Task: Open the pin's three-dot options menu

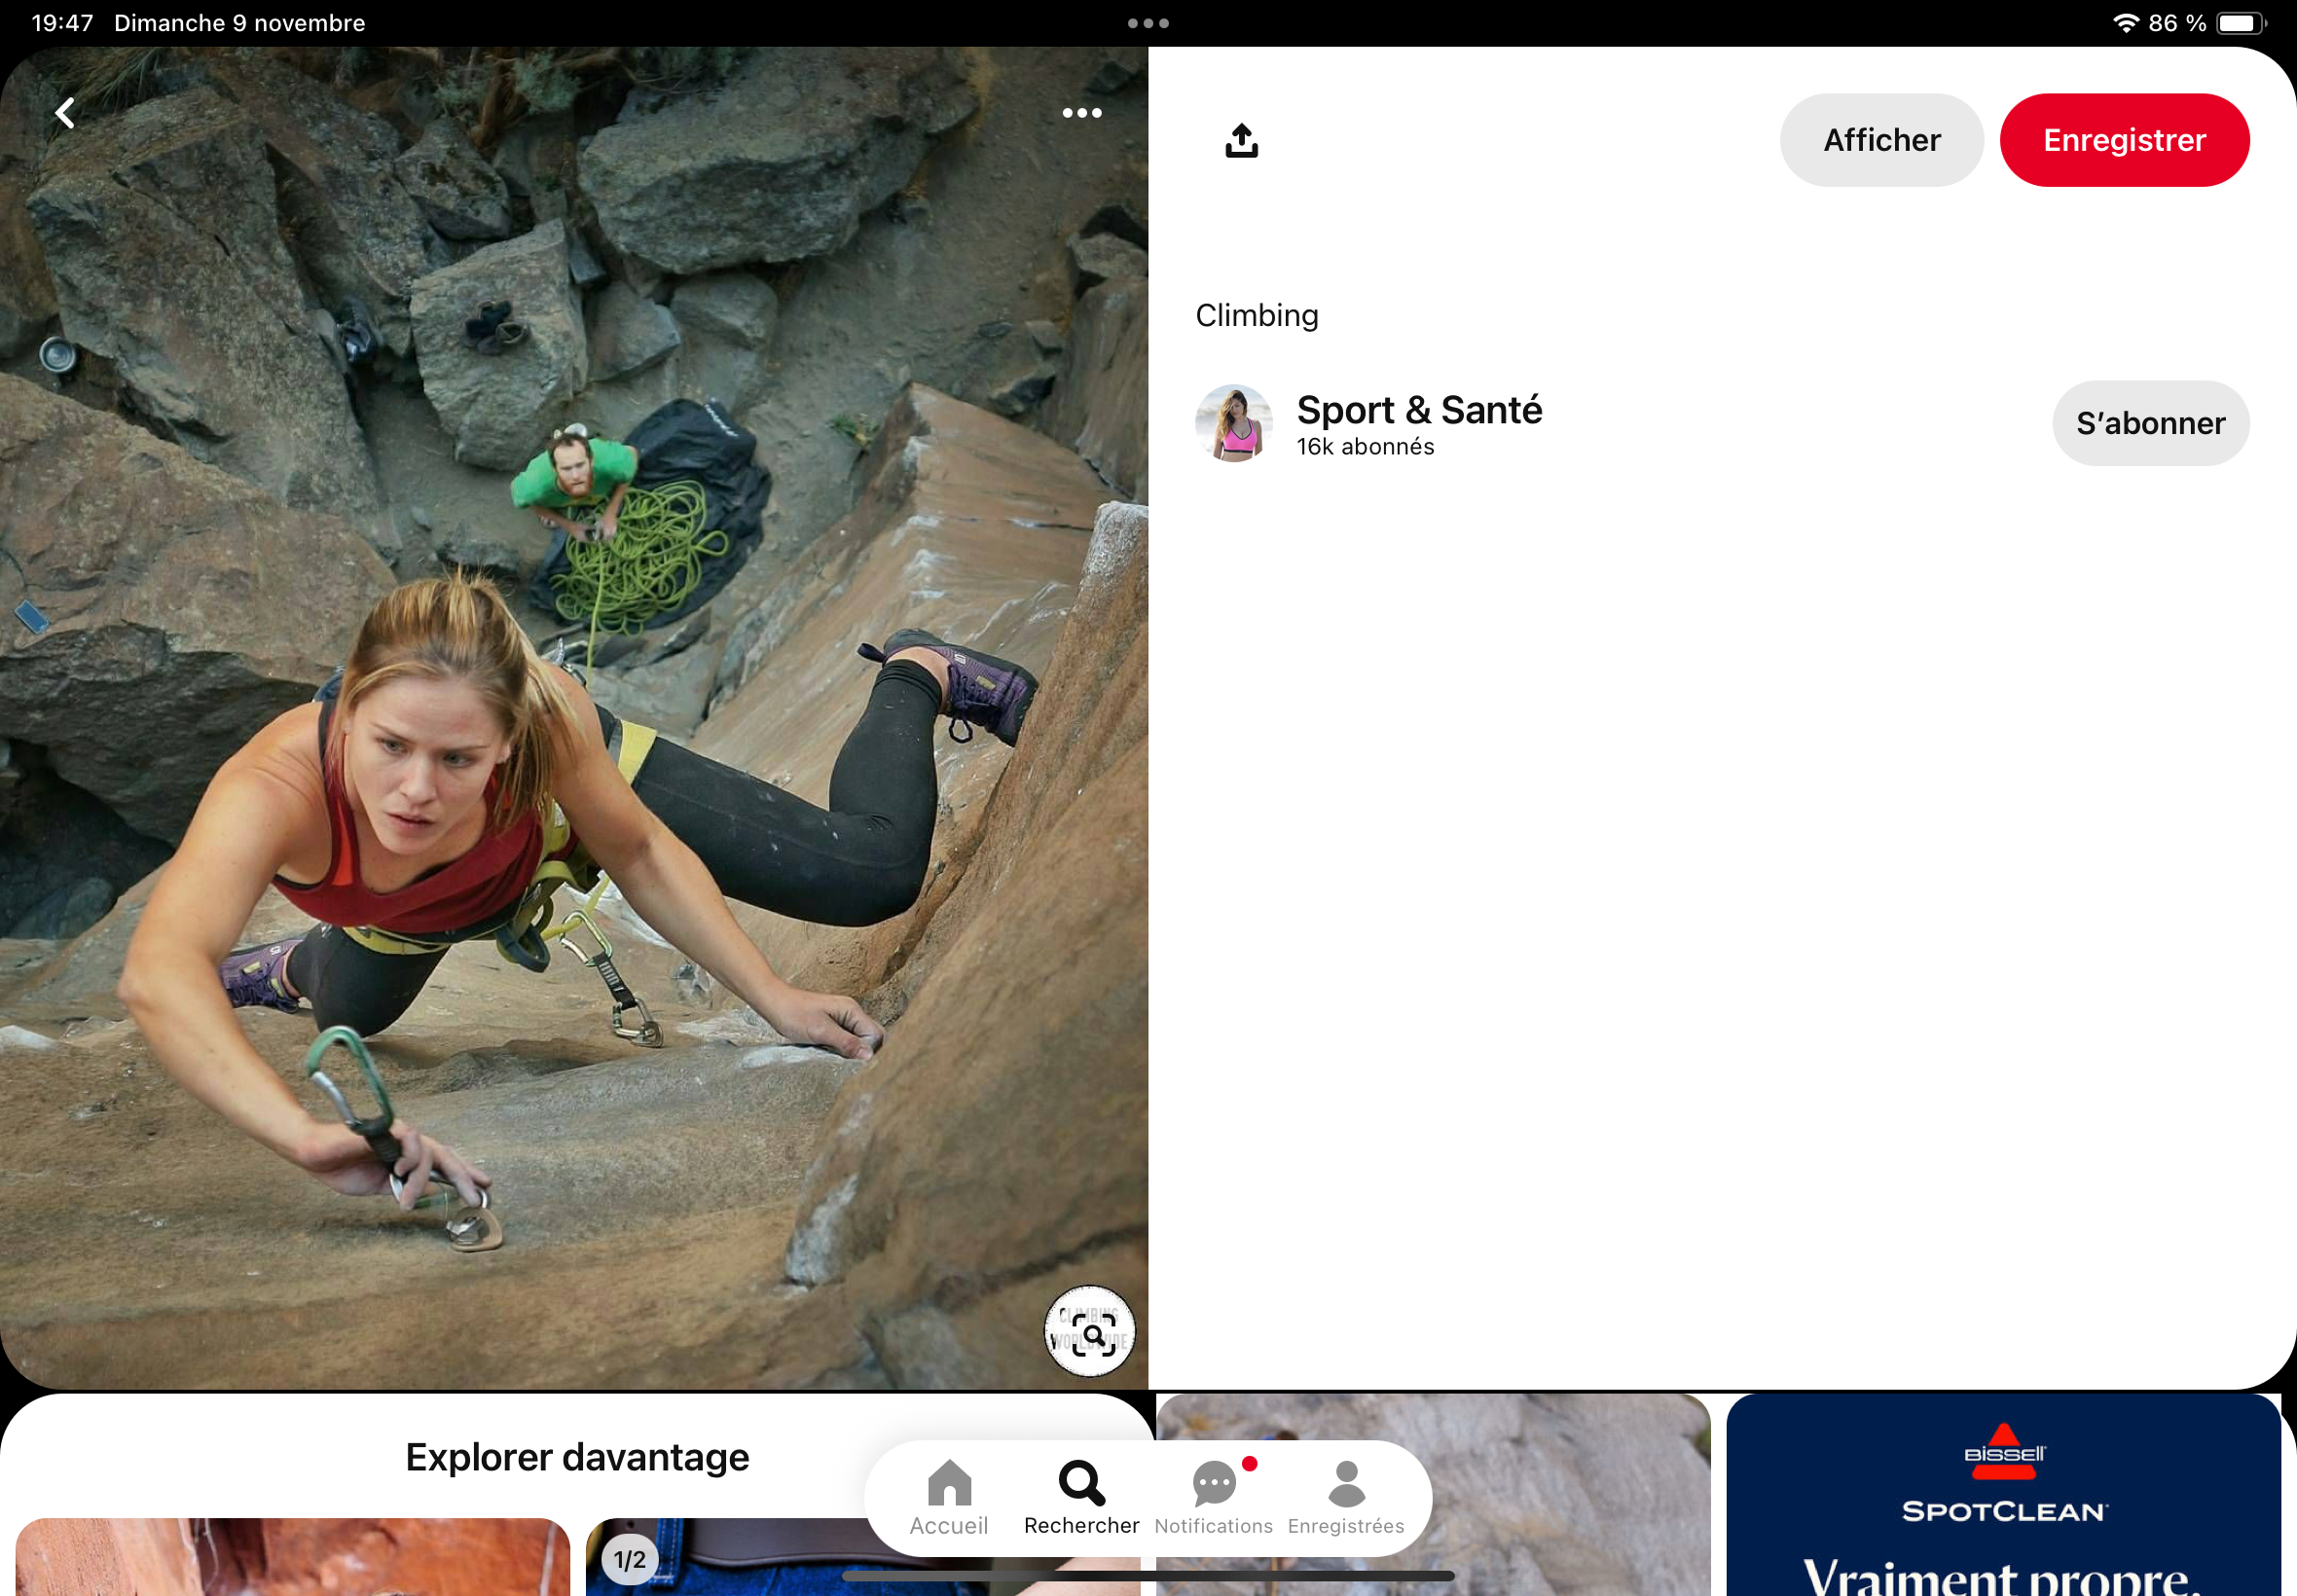Action: click(x=1081, y=113)
